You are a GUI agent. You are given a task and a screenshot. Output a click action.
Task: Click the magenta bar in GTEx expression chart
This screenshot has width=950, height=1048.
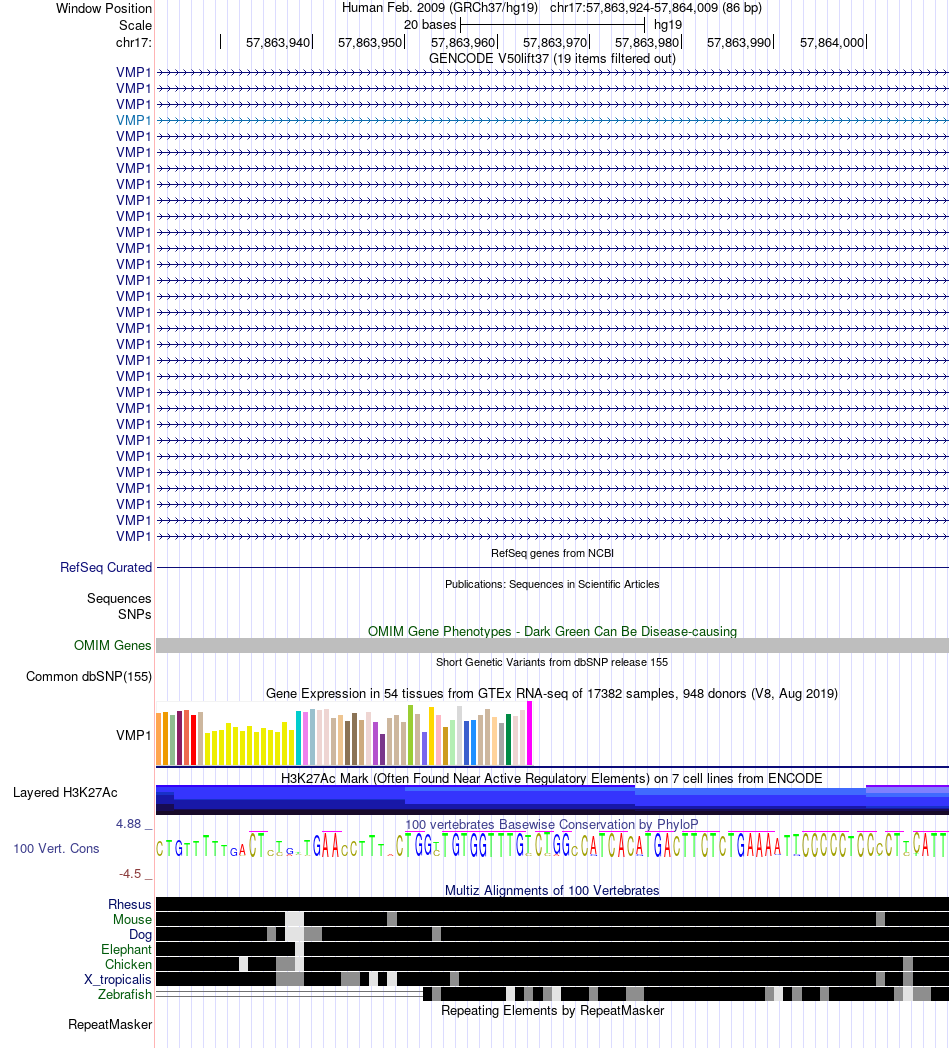click(529, 733)
